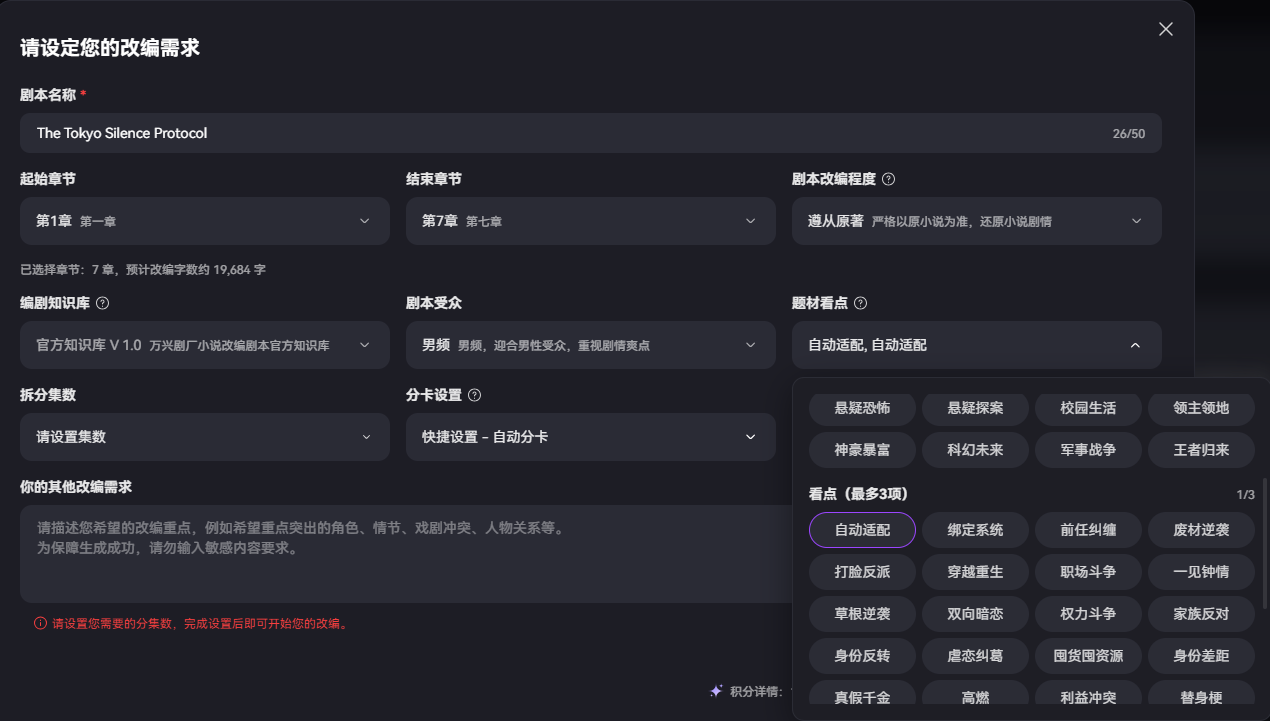Click the red warning icon below textarea
Image resolution: width=1270 pixels, height=721 pixels.
40,623
